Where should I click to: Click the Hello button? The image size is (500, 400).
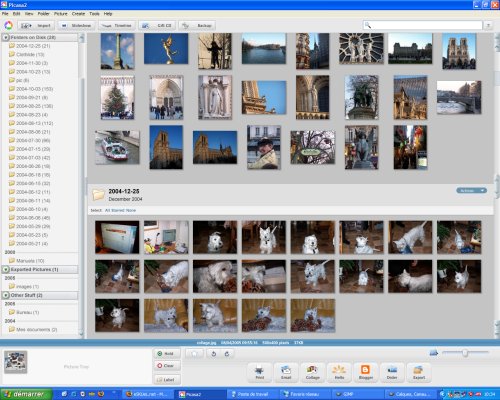(x=339, y=372)
